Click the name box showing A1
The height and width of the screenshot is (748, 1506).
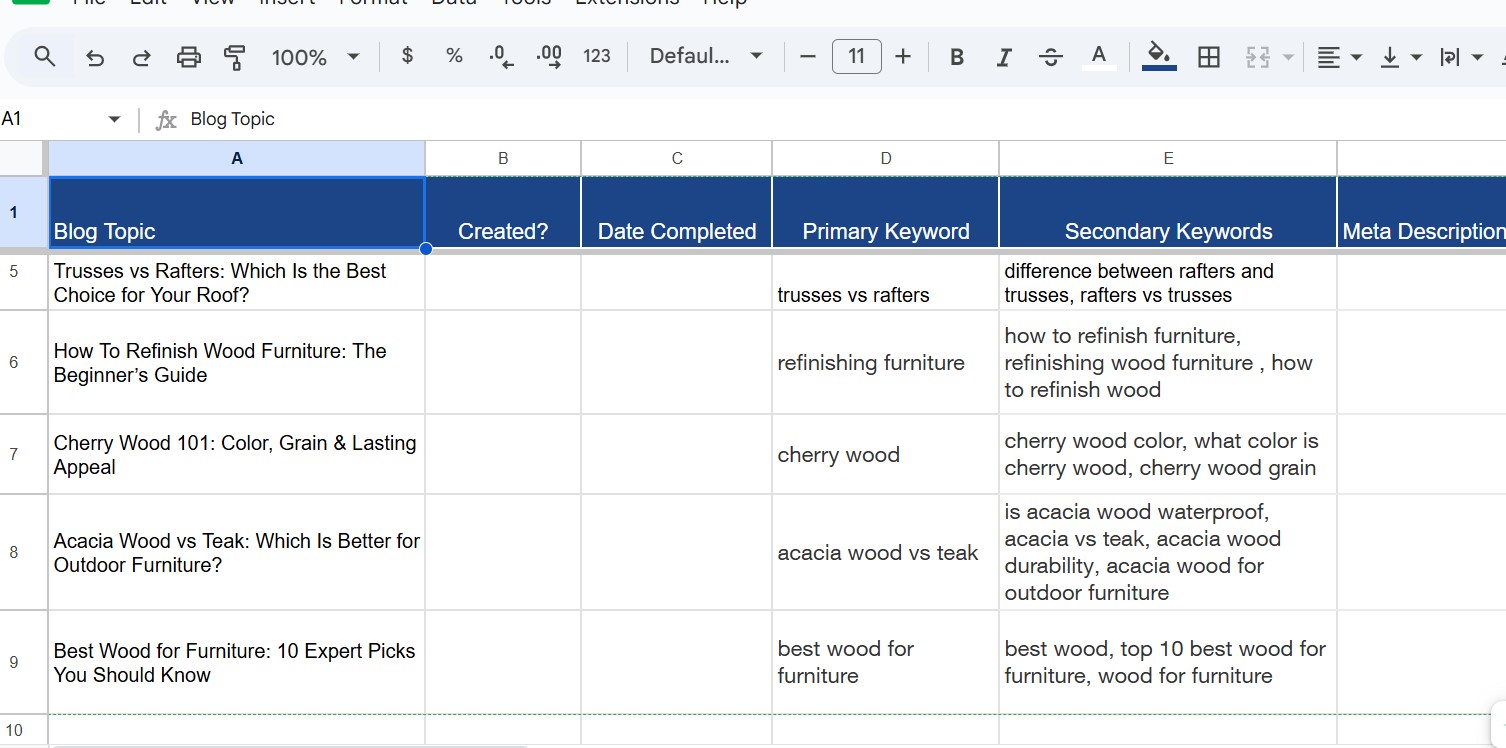point(50,119)
